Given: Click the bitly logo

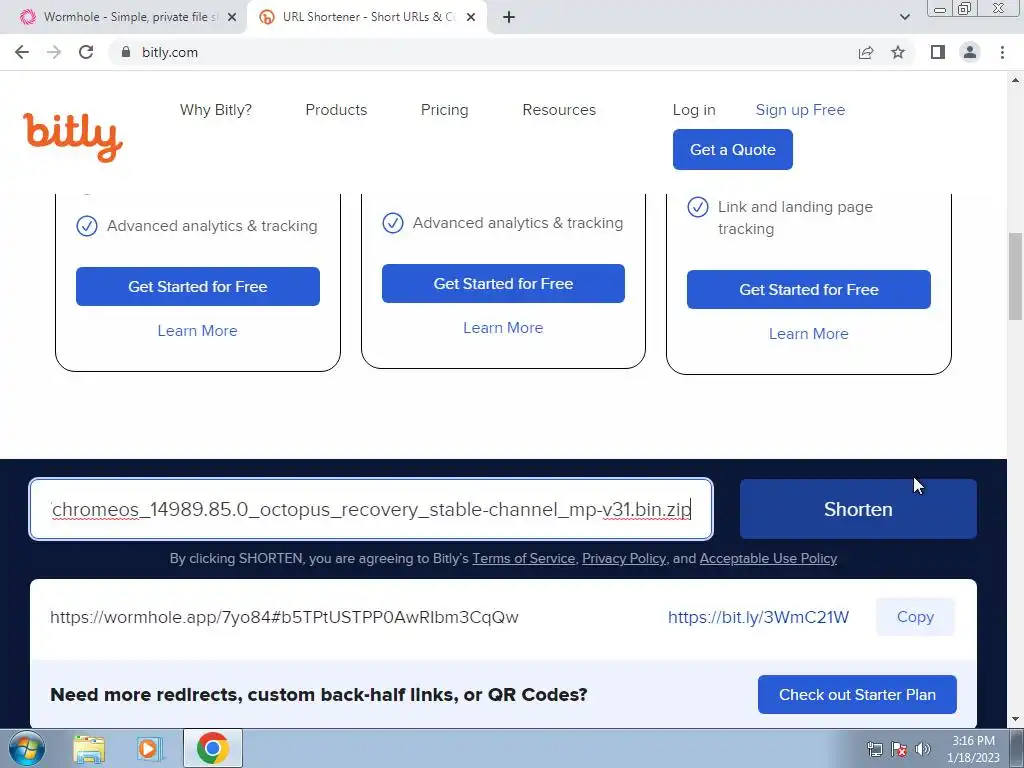Looking at the screenshot, I should click(72, 136).
